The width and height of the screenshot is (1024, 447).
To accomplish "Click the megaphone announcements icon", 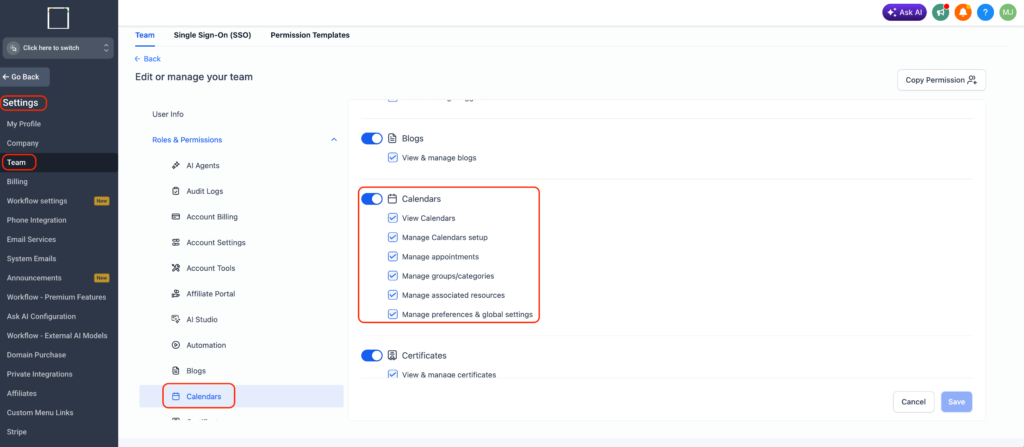I will pyautogui.click(x=940, y=12).
